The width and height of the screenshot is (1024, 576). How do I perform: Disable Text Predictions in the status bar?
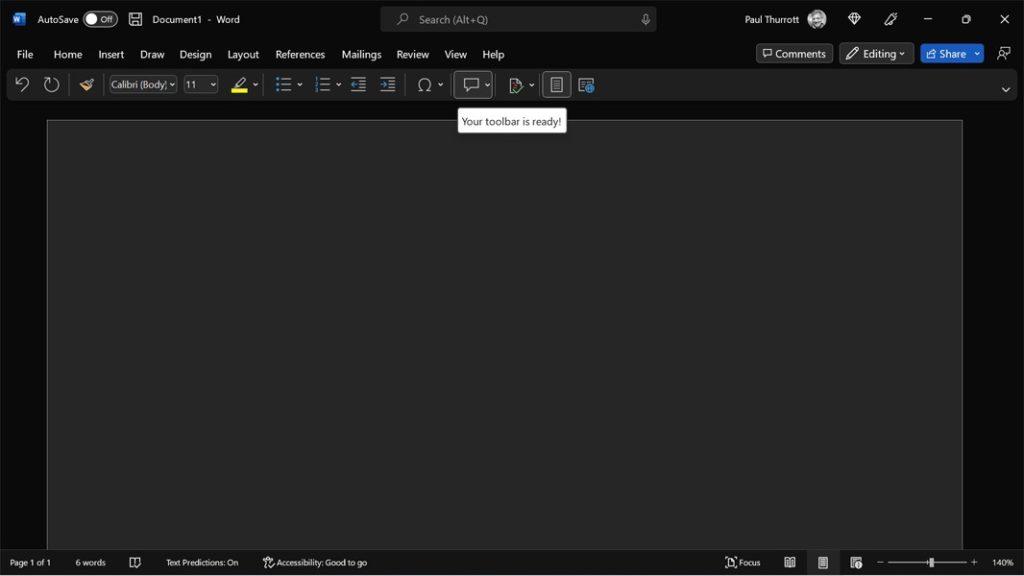(202, 562)
